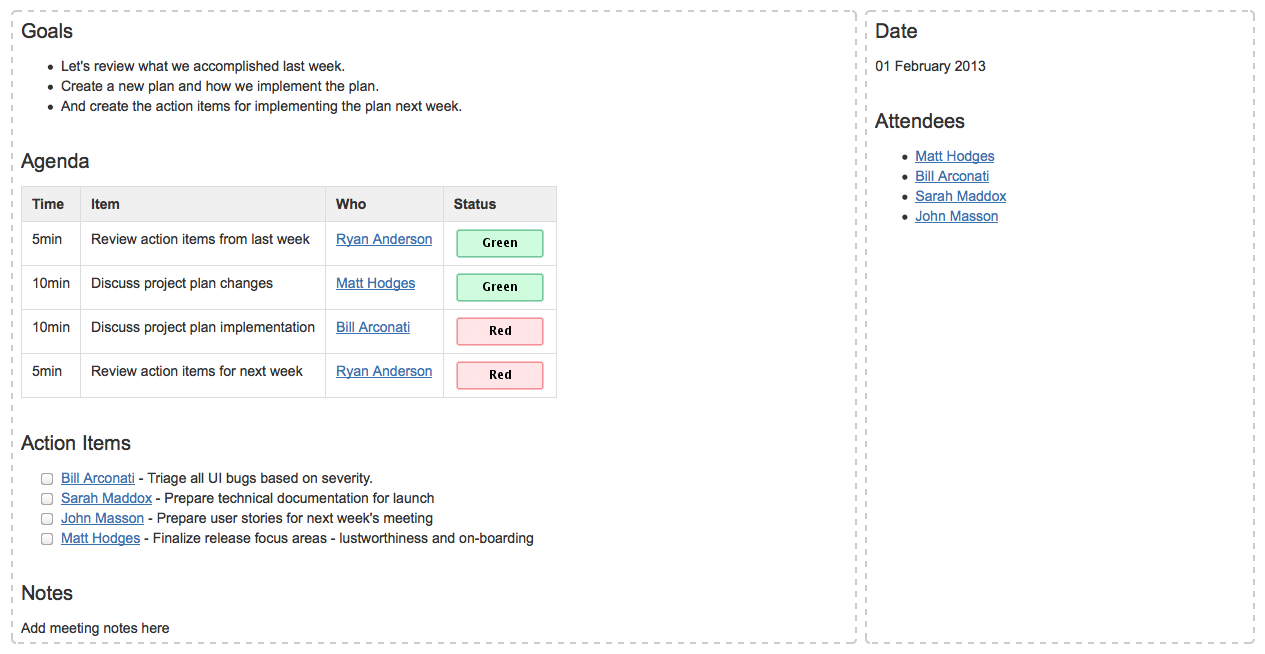Viewport: 1265px width, 654px height.
Task: Open Matt Hodges in the Attendees list
Action: click(954, 157)
